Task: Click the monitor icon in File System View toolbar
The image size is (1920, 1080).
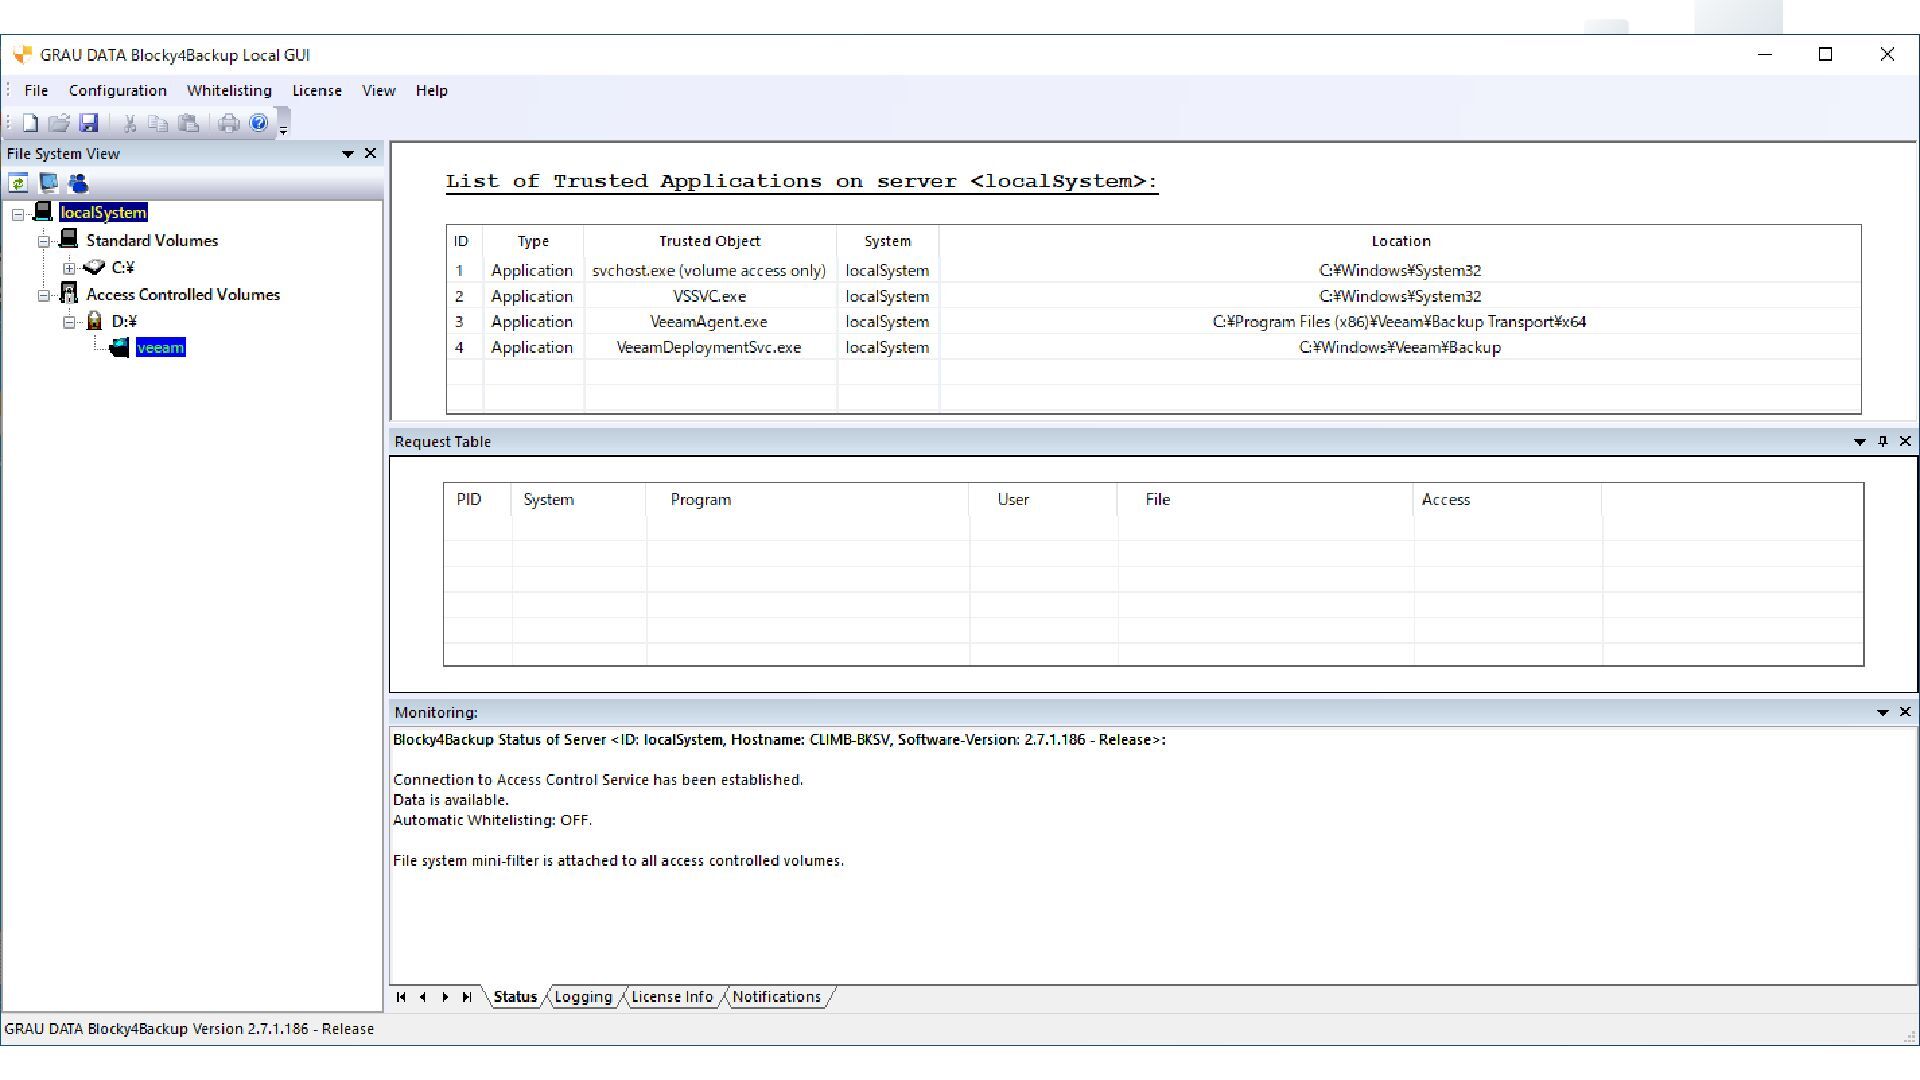Action: (x=48, y=183)
